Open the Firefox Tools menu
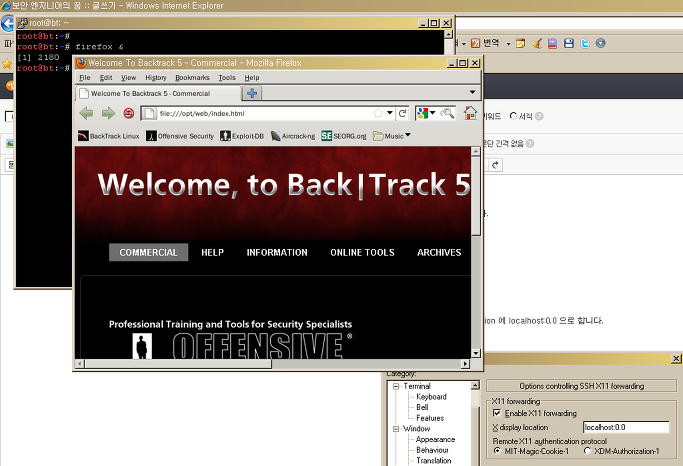 (x=227, y=78)
